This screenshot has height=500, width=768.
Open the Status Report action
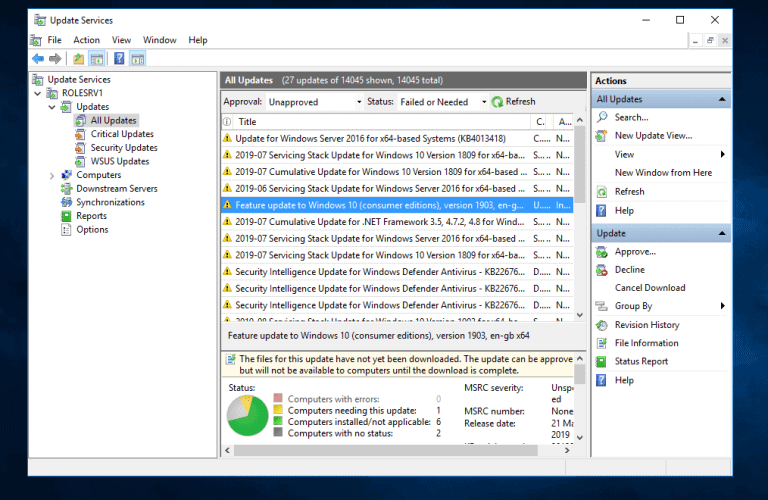pyautogui.click(x=641, y=361)
